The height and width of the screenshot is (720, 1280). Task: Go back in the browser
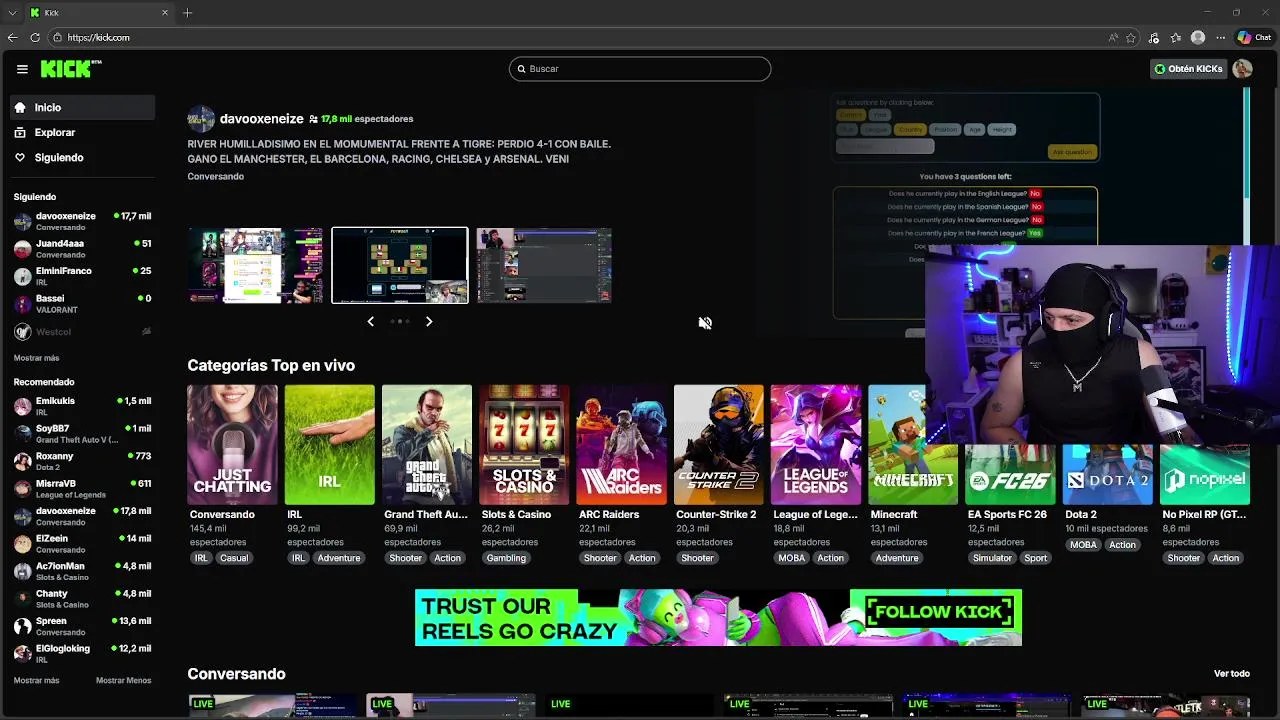12,38
